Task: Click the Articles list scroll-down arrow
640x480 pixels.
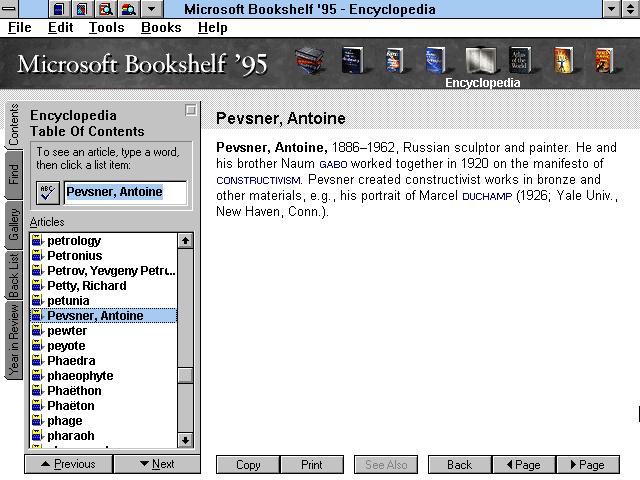Action: tap(185, 440)
